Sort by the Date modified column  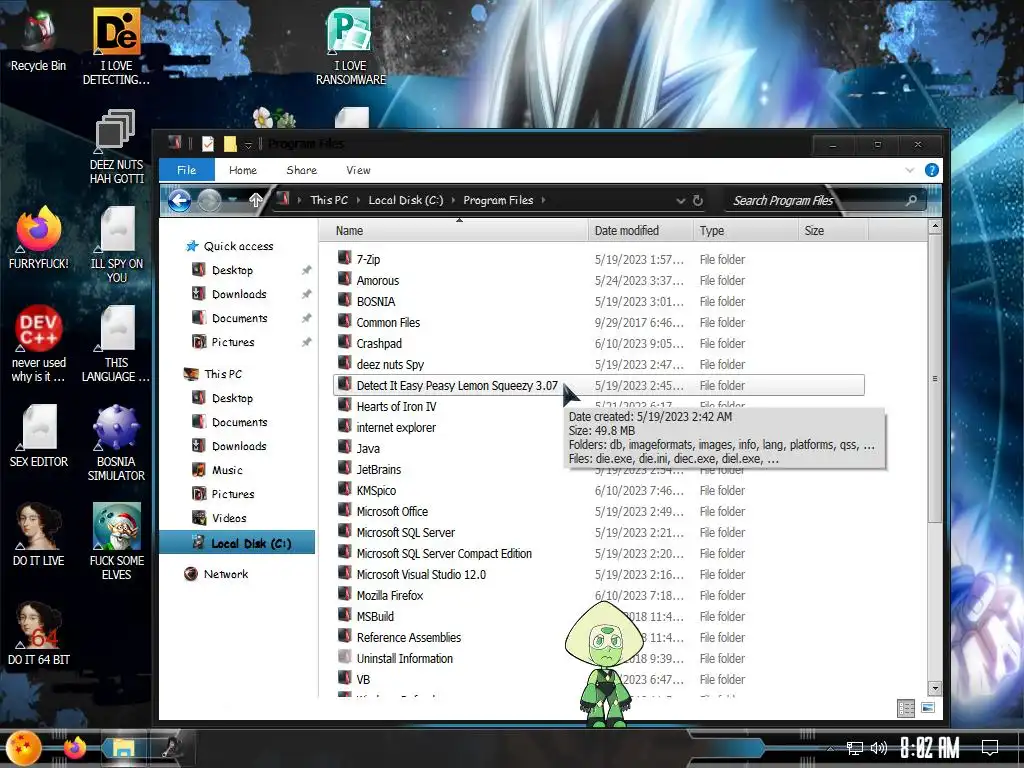(641, 231)
